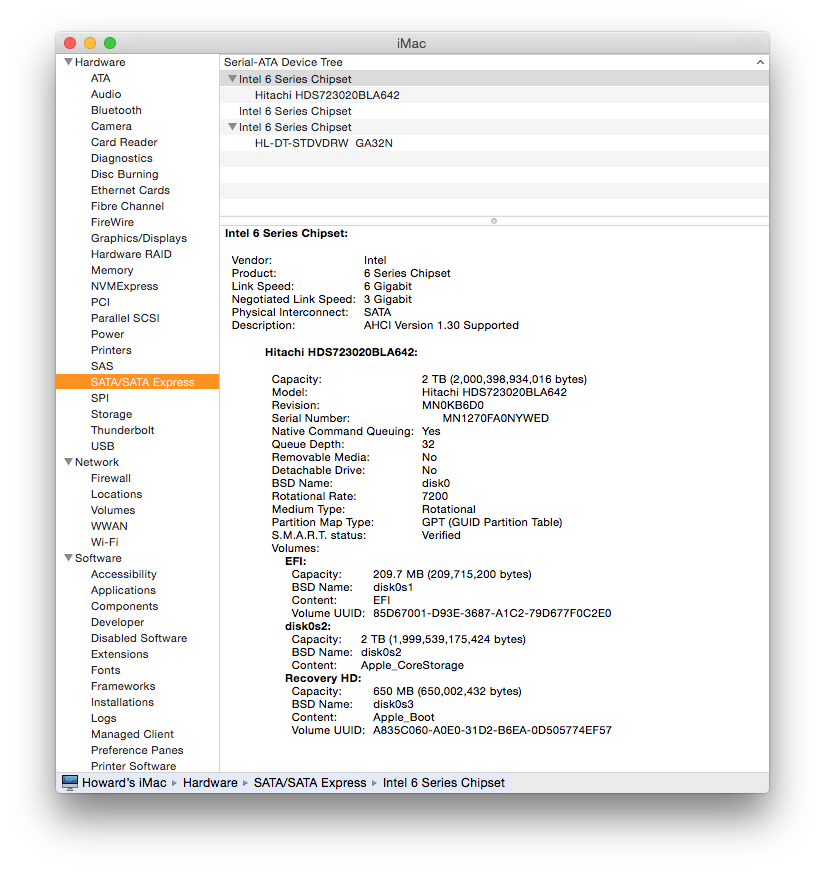Click SATA/SATA Express in bottom path bar
This screenshot has width=825, height=873.
coord(310,783)
